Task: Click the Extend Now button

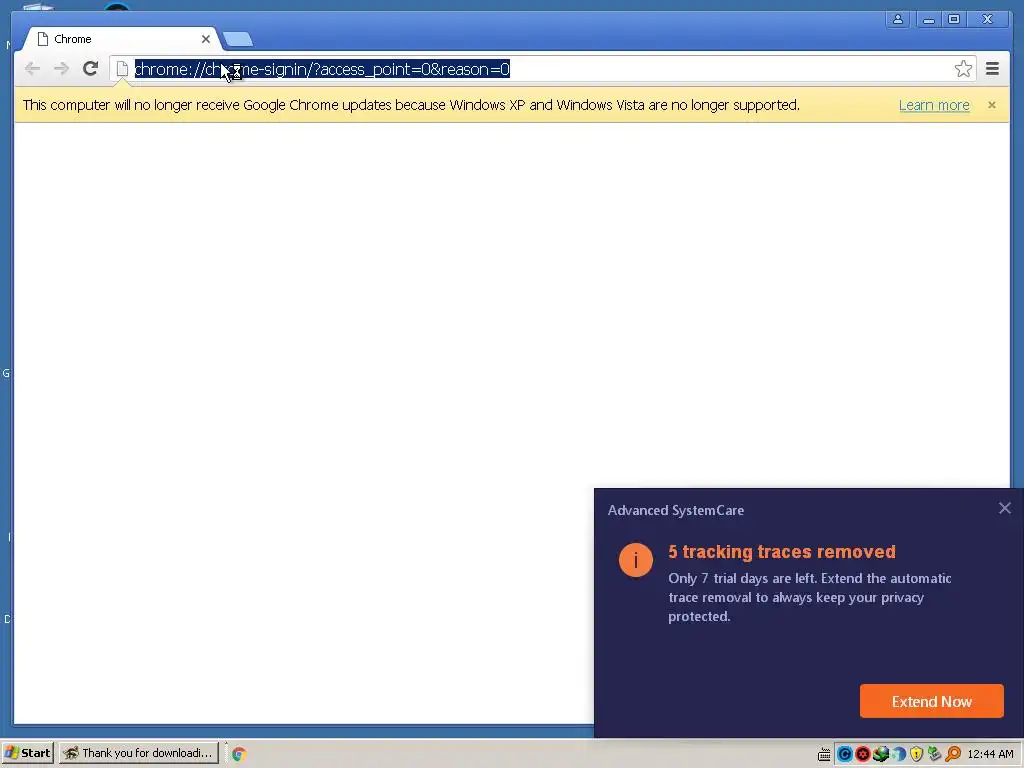Action: 931,701
